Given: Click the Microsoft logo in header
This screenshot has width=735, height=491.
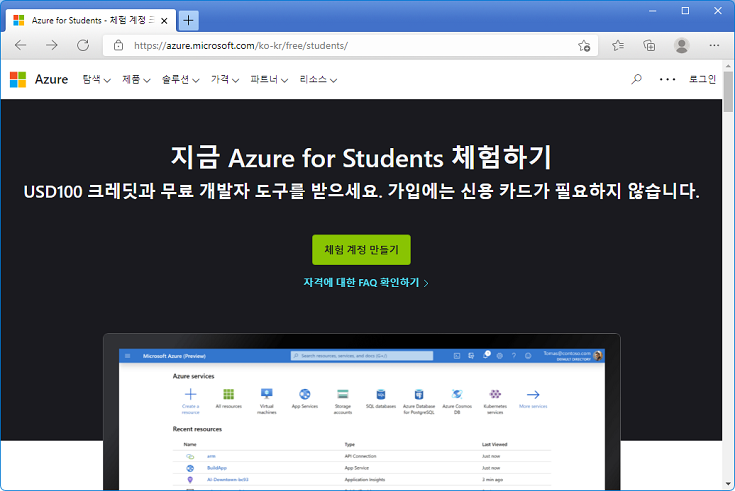Looking at the screenshot, I should click(x=18, y=79).
